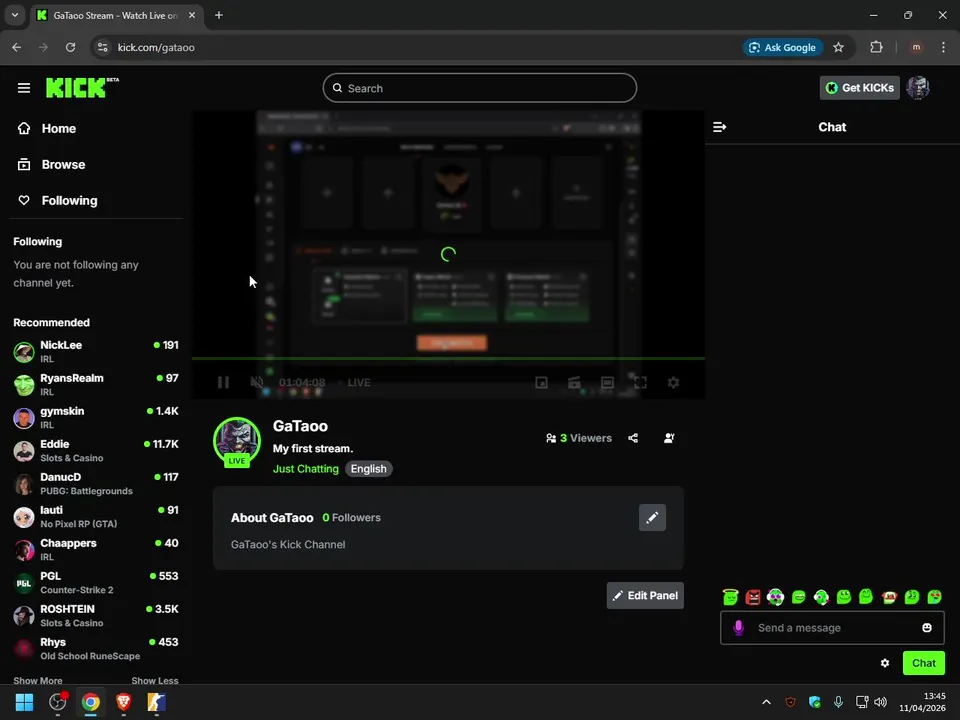Open lauti No Pixel RP channel
This screenshot has width=960, height=720.
tap(96, 517)
